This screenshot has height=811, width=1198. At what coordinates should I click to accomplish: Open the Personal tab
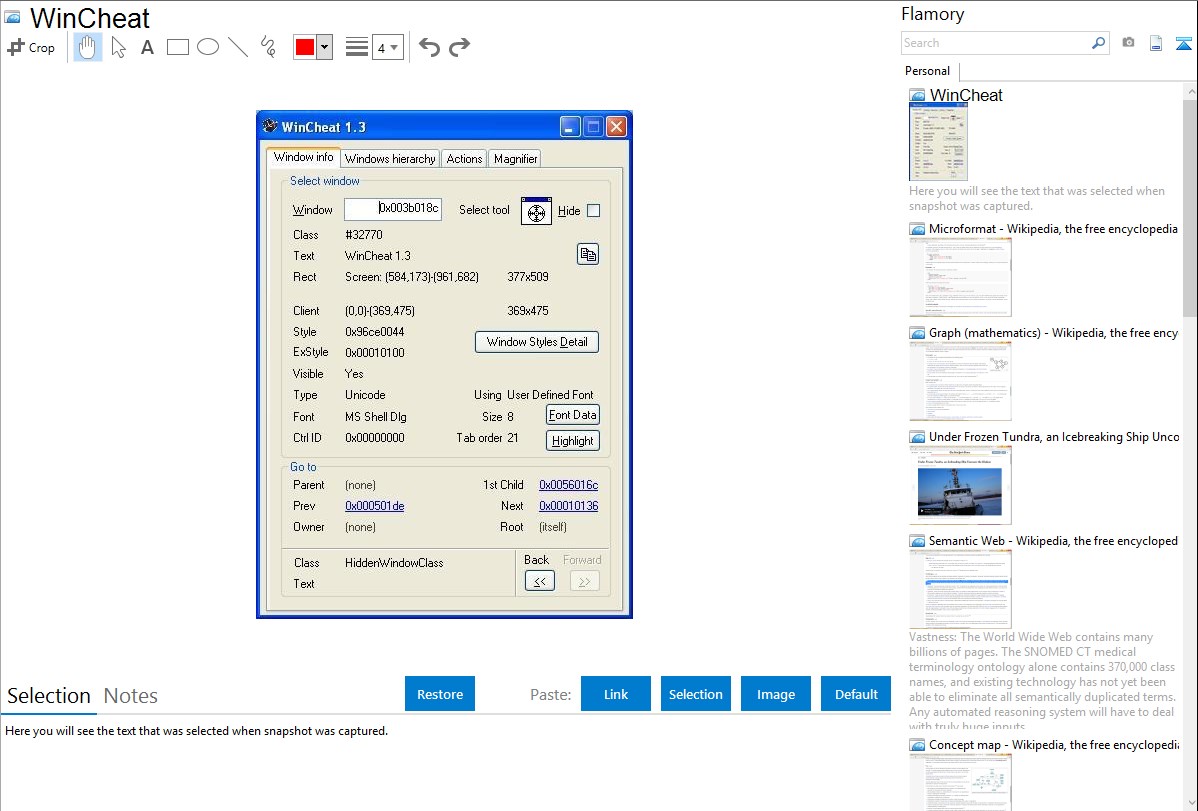[928, 71]
